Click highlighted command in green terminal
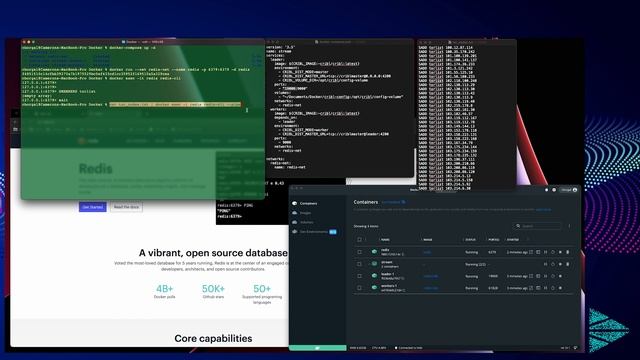 click(x=175, y=104)
